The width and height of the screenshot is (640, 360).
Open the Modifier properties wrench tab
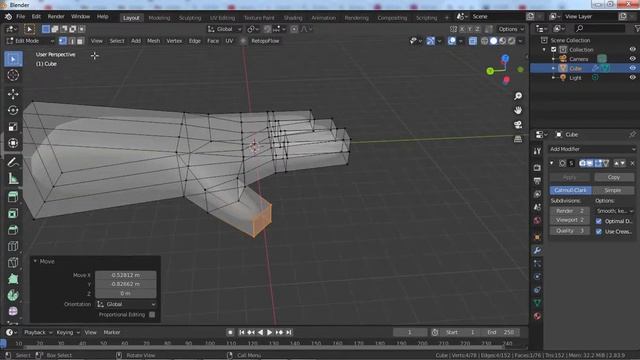pos(537,250)
